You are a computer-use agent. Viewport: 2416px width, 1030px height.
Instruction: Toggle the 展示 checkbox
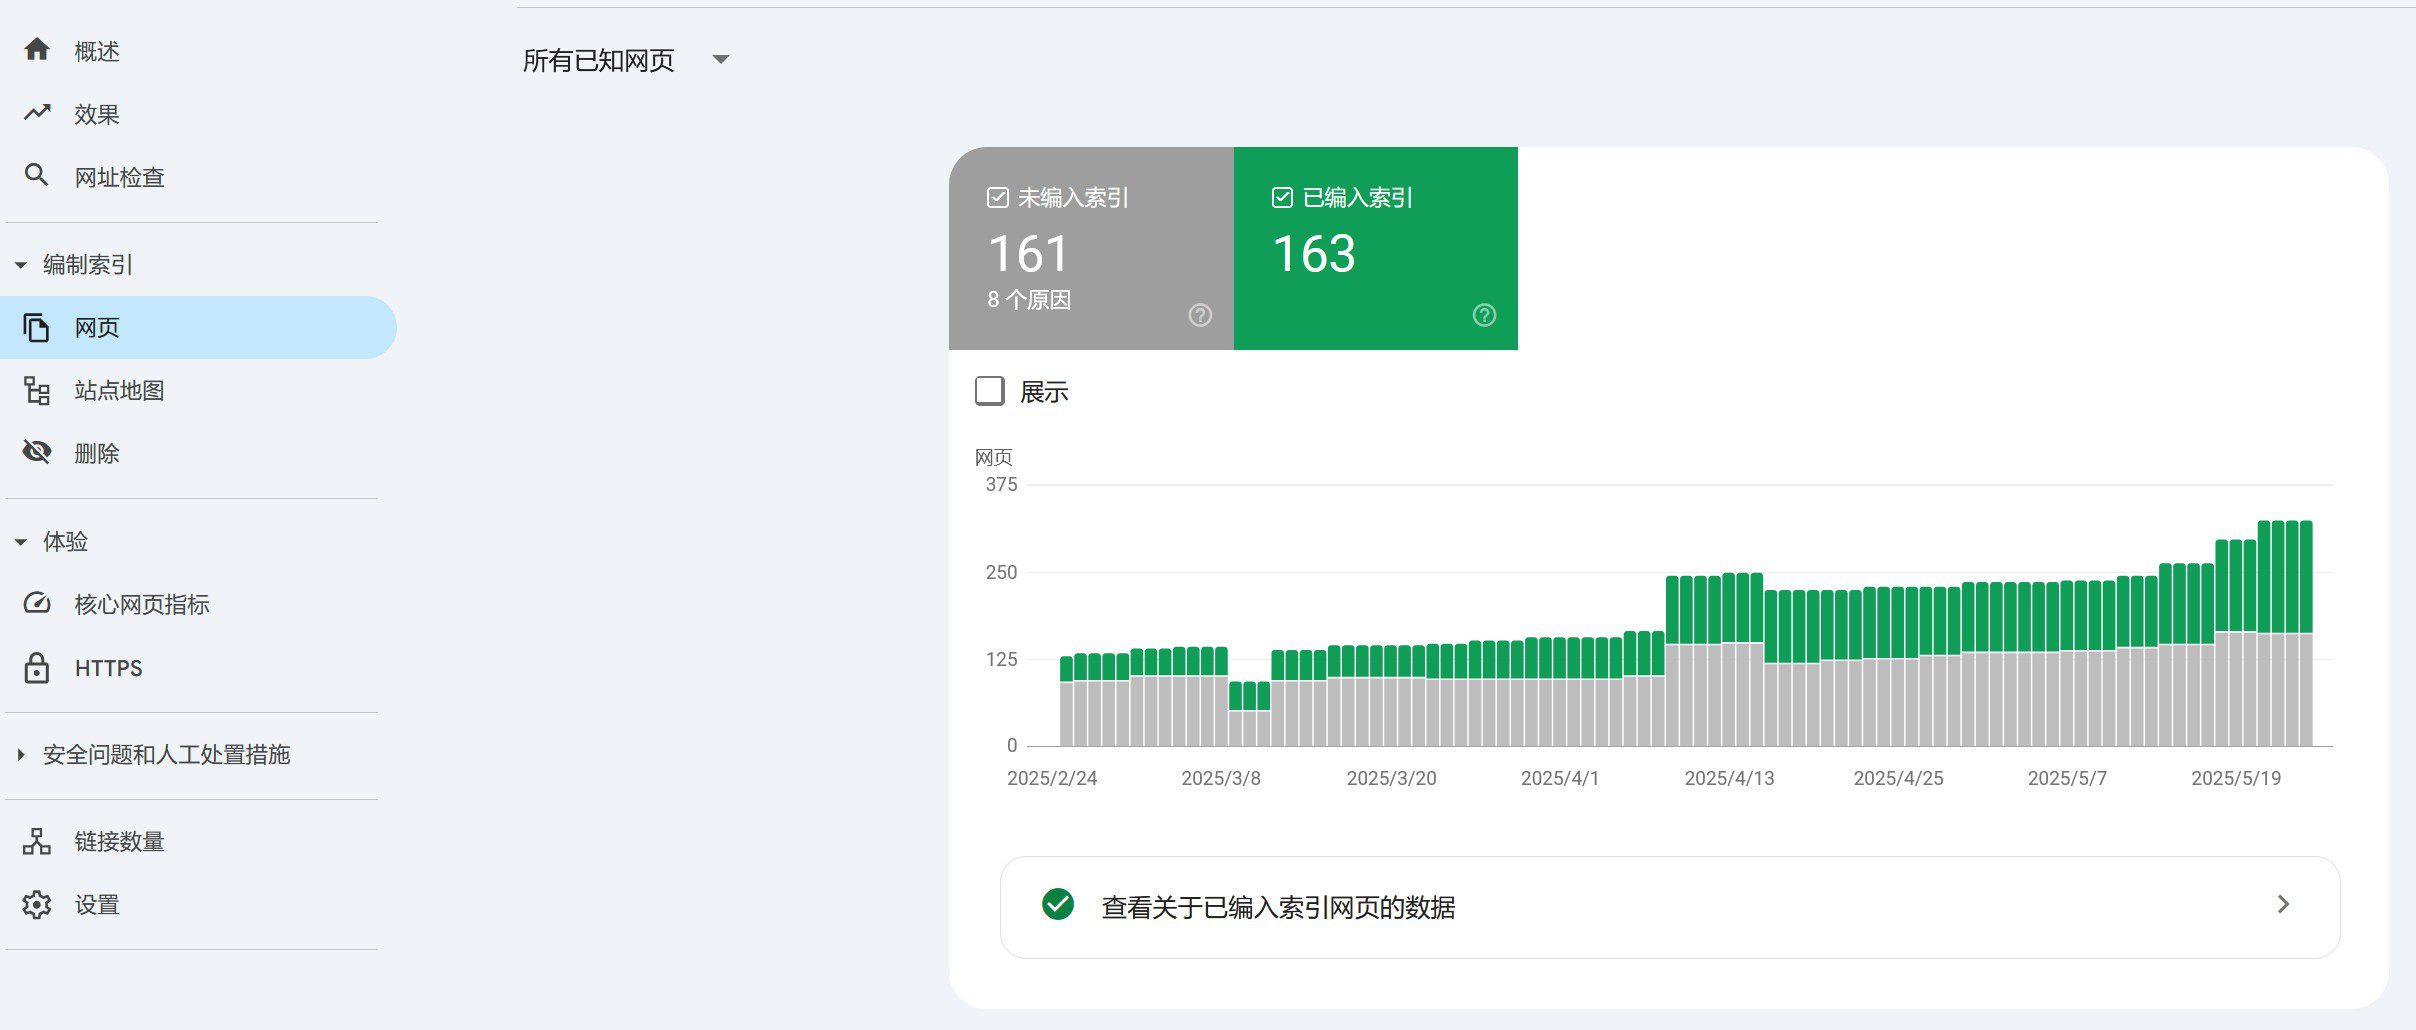(x=990, y=391)
